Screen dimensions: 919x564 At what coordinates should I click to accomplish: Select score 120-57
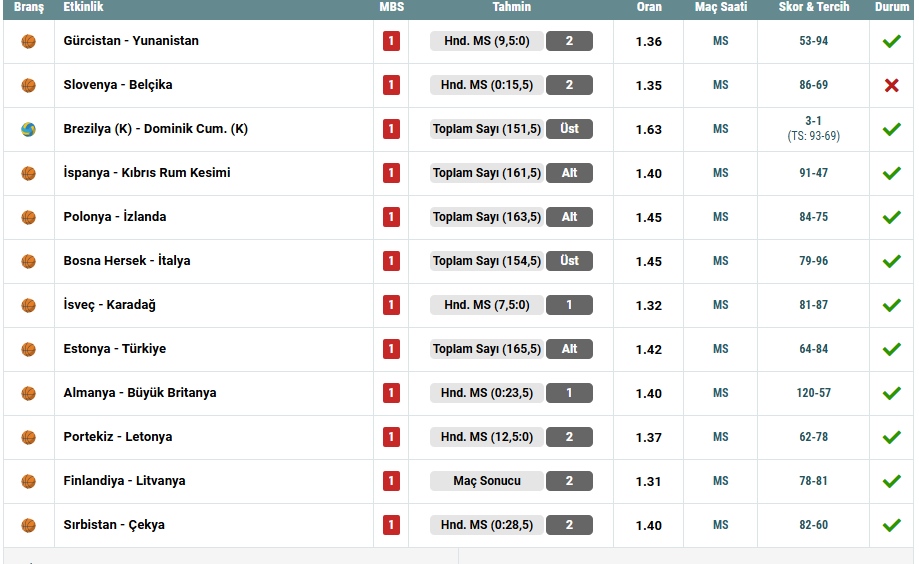tap(814, 393)
